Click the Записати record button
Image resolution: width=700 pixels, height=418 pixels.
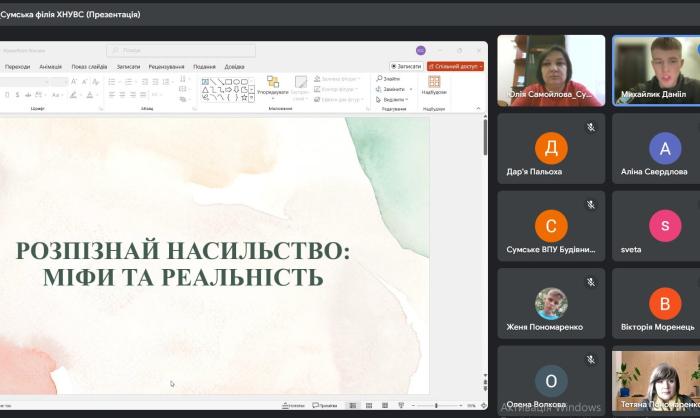[406, 66]
